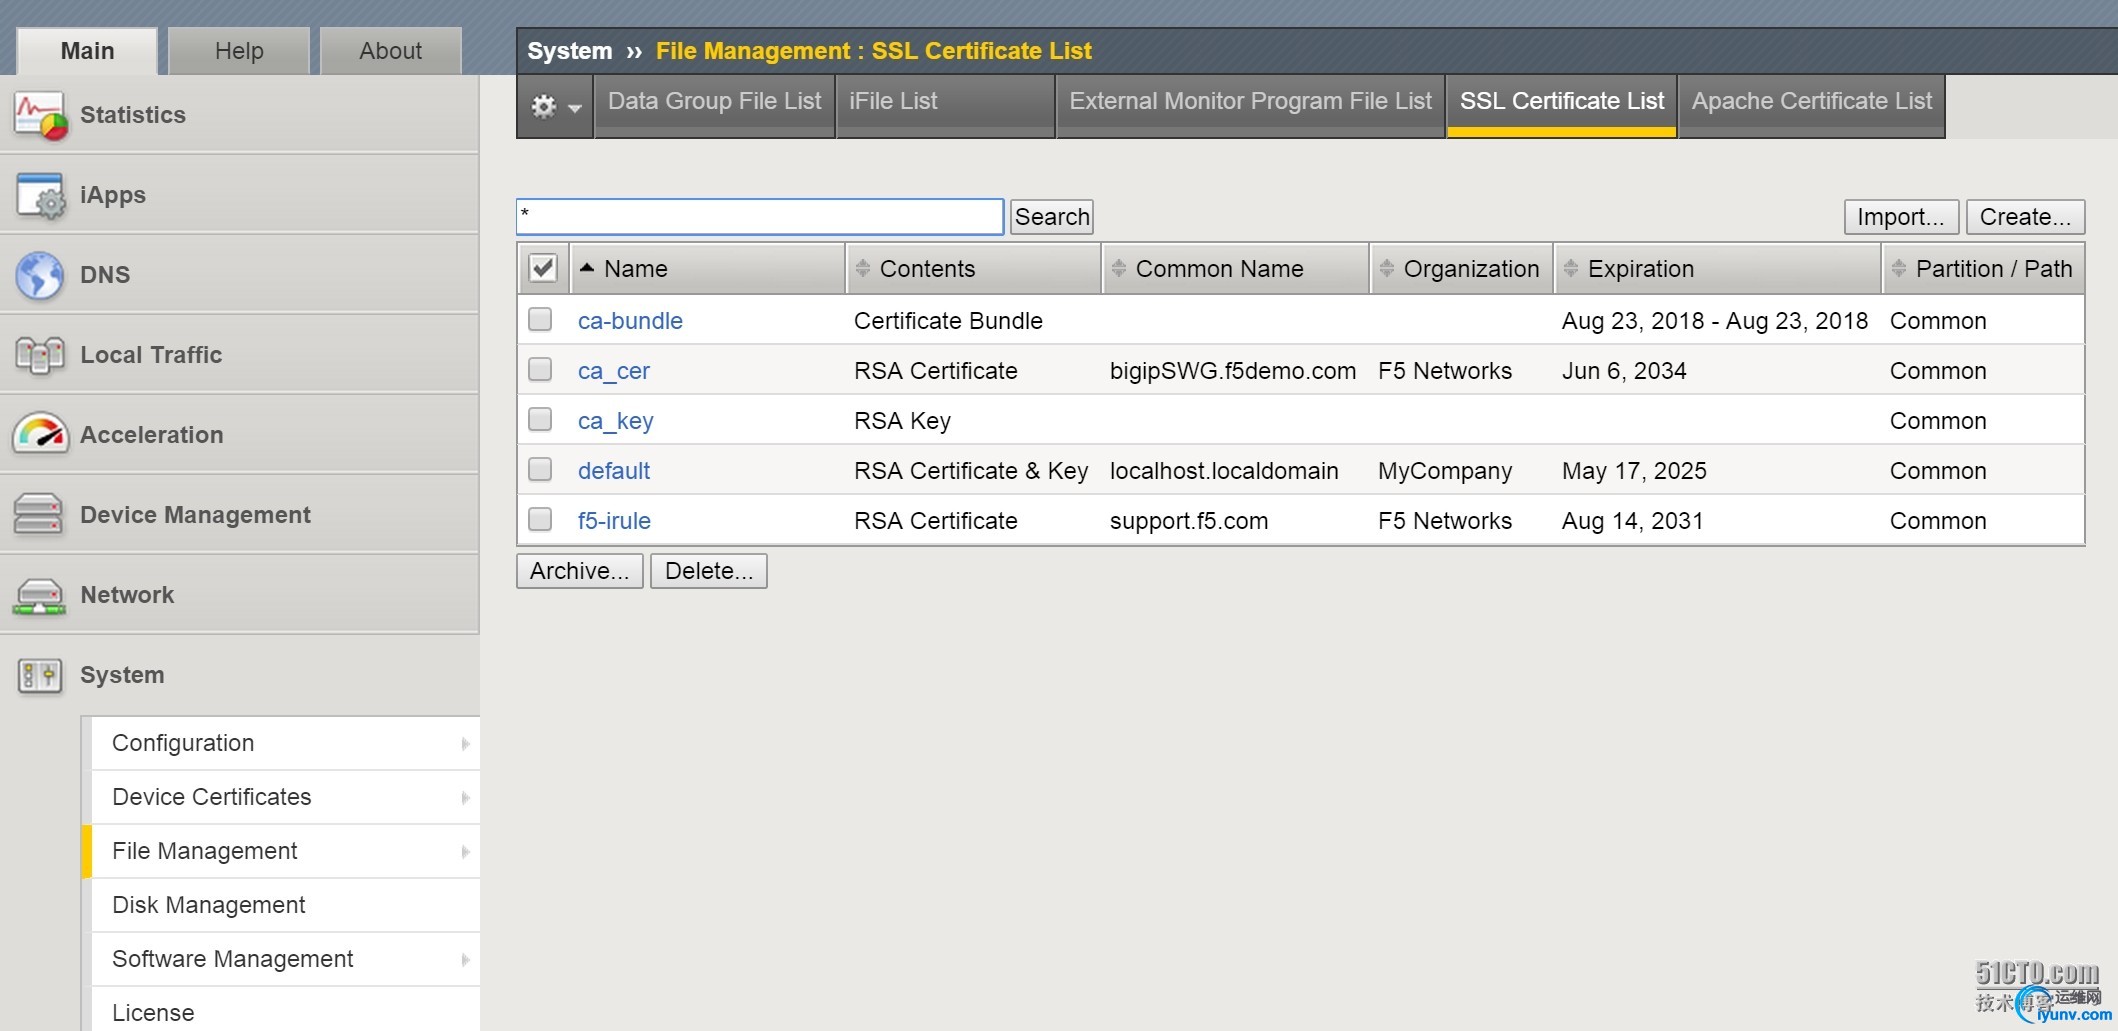Click the Import... button
Screen dimensions: 2118x1031
1901,217
